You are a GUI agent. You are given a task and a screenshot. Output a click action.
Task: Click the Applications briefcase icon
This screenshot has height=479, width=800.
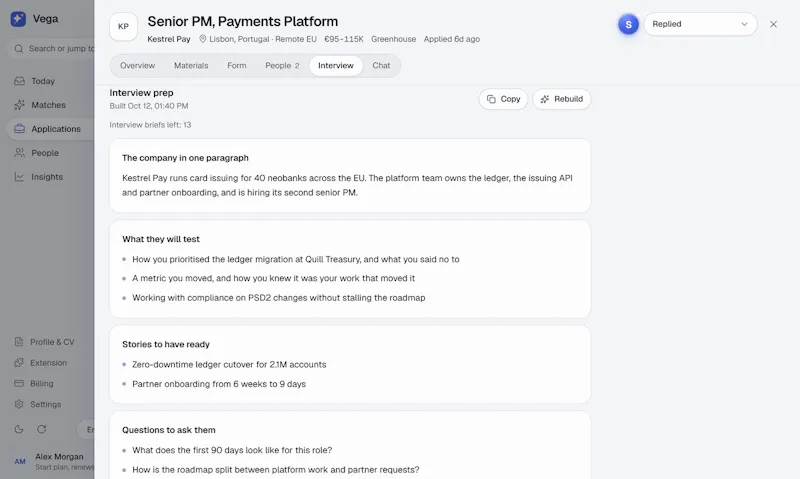[x=19, y=129]
